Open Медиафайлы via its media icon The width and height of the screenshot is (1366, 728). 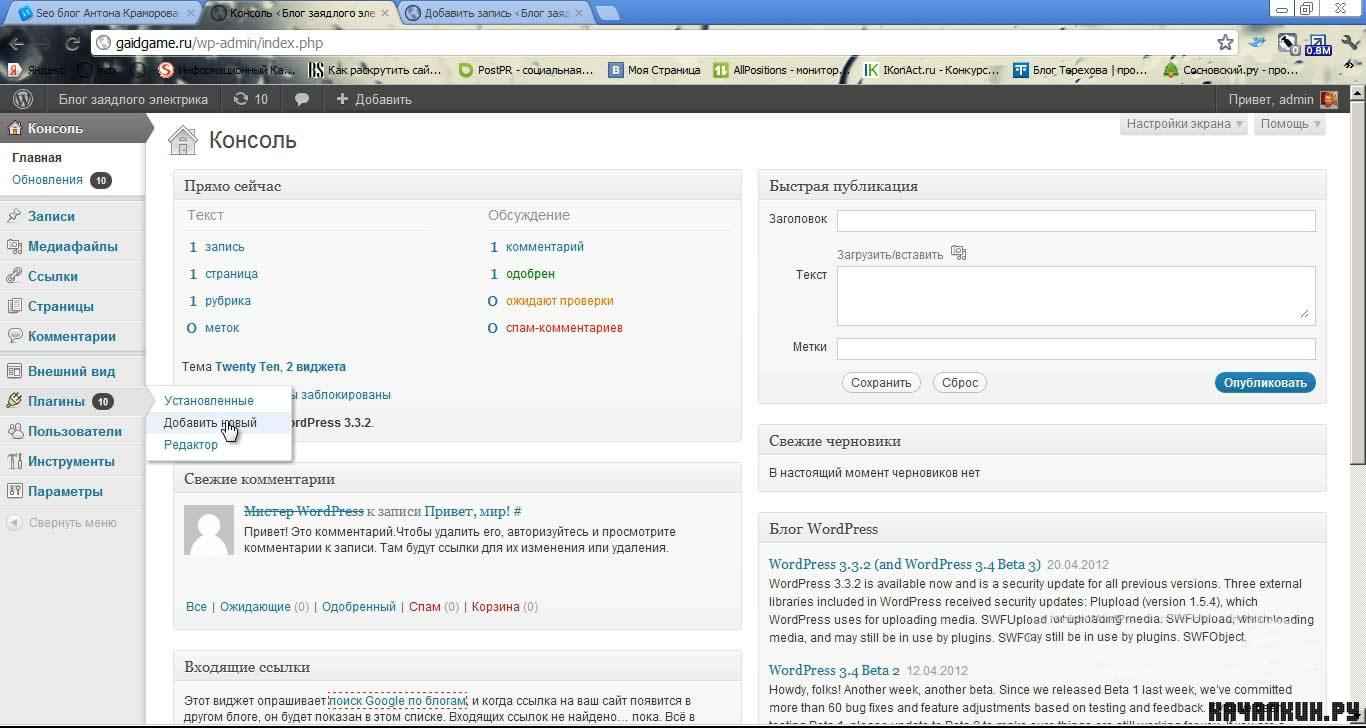[14, 246]
